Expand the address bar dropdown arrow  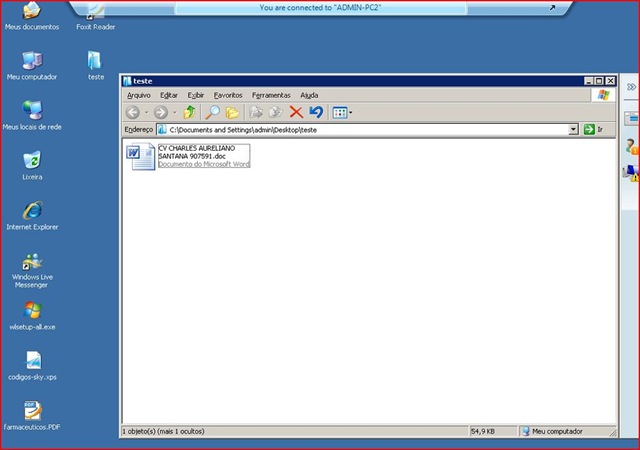point(573,130)
